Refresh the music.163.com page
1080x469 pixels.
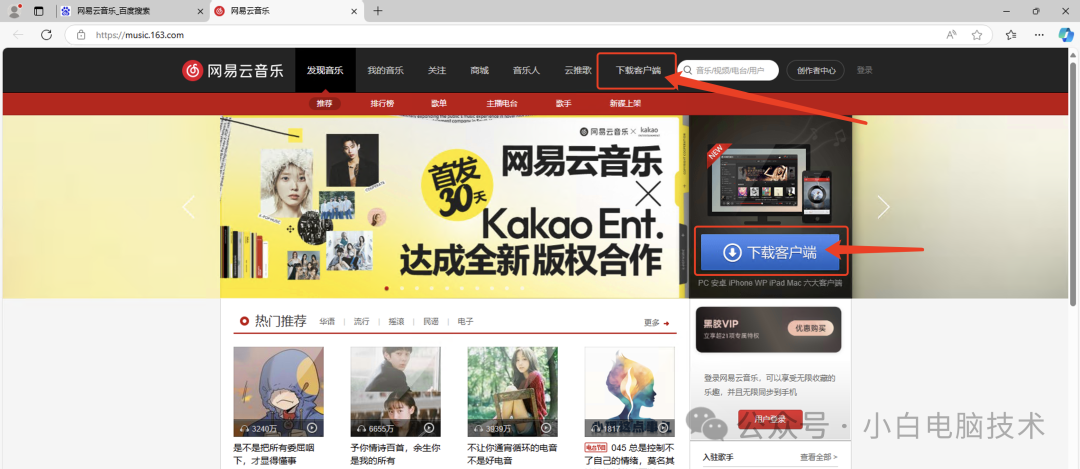46,34
